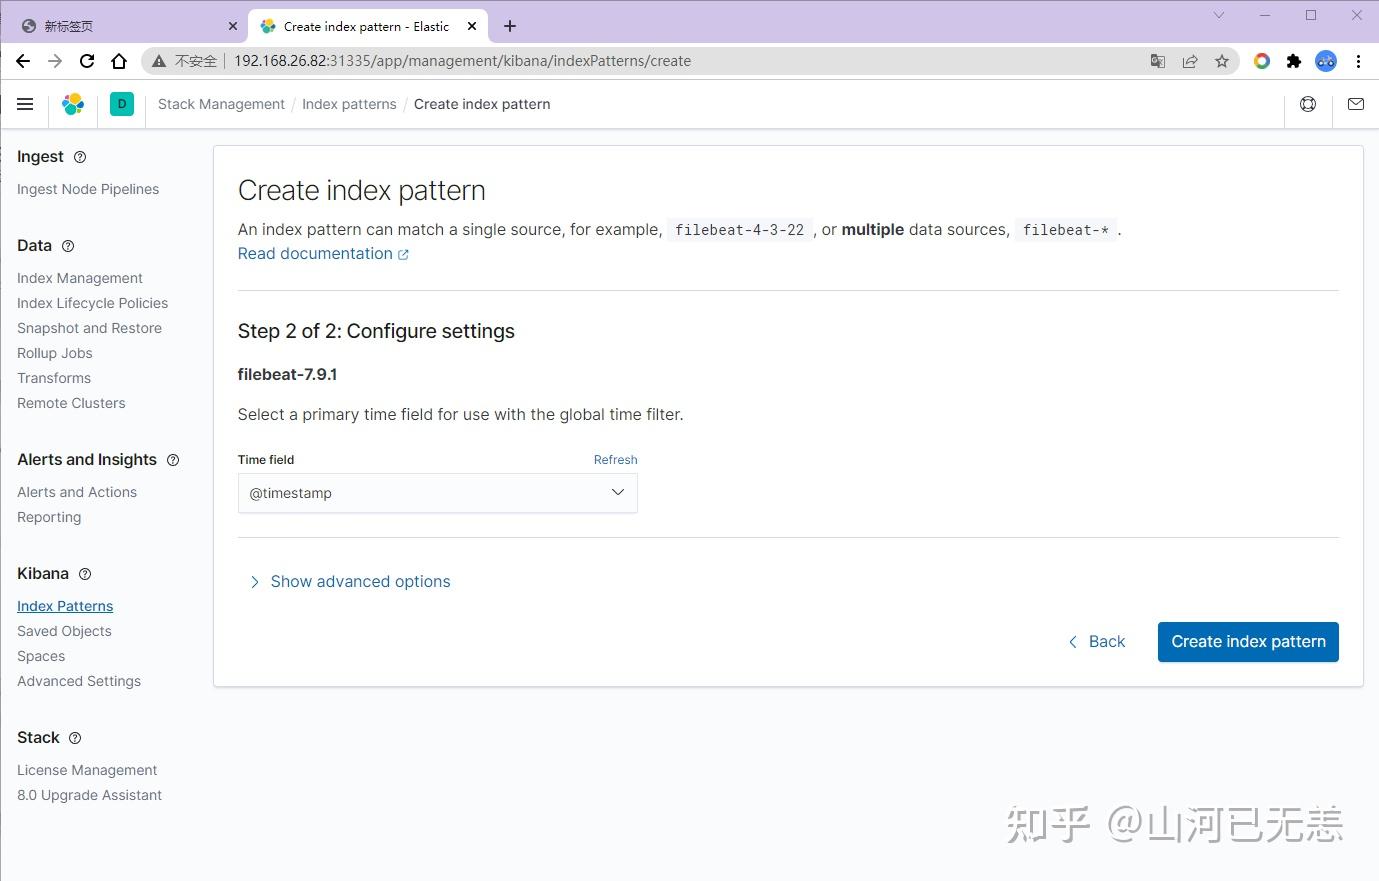The height and width of the screenshot is (881, 1379).
Task: Click Create index pattern button
Action: coord(1248,642)
